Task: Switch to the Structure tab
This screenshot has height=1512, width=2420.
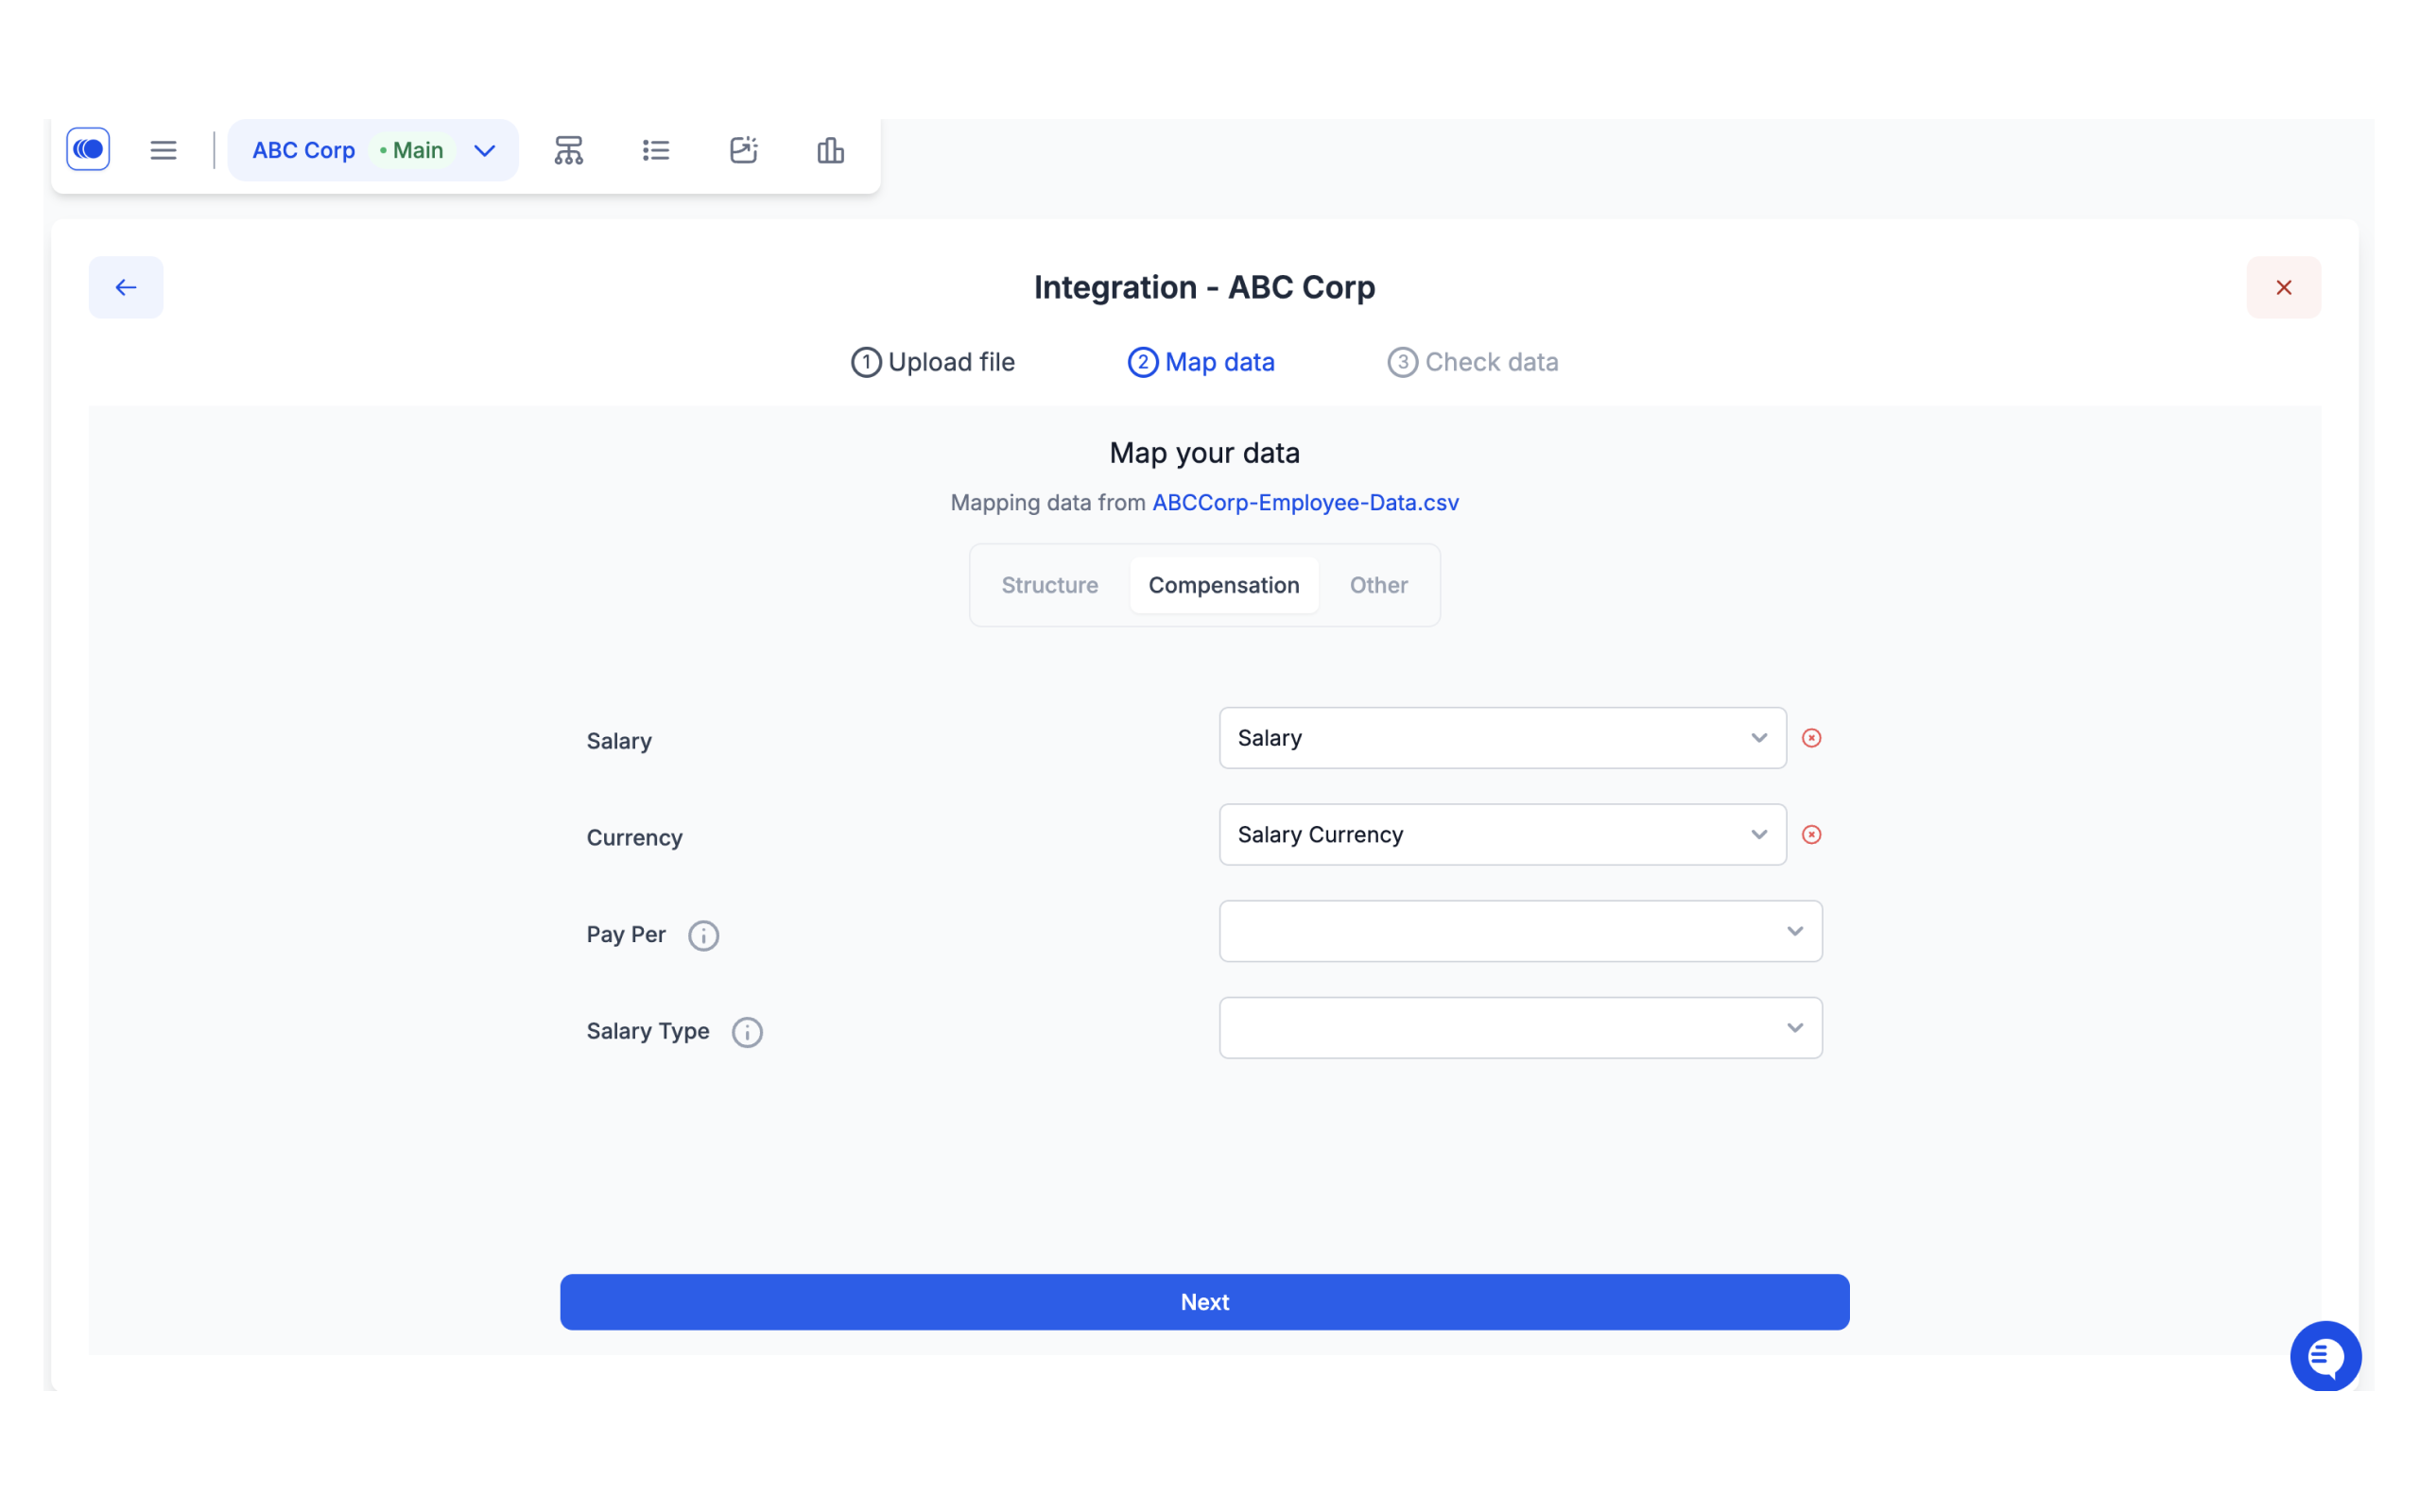Action: [x=1049, y=584]
